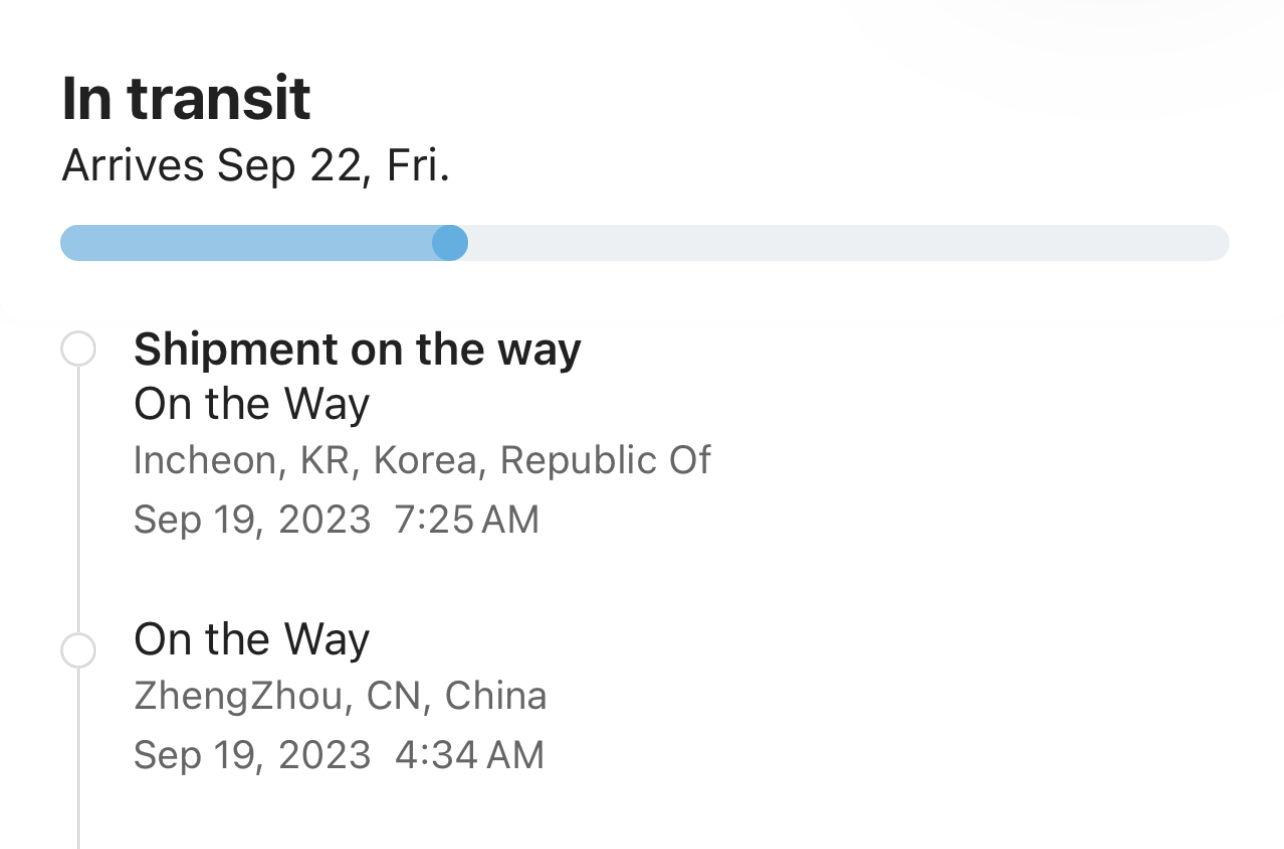The width and height of the screenshot is (1284, 849).
Task: Click the timeline line below the ZhengZhou circle
Action: (78, 760)
